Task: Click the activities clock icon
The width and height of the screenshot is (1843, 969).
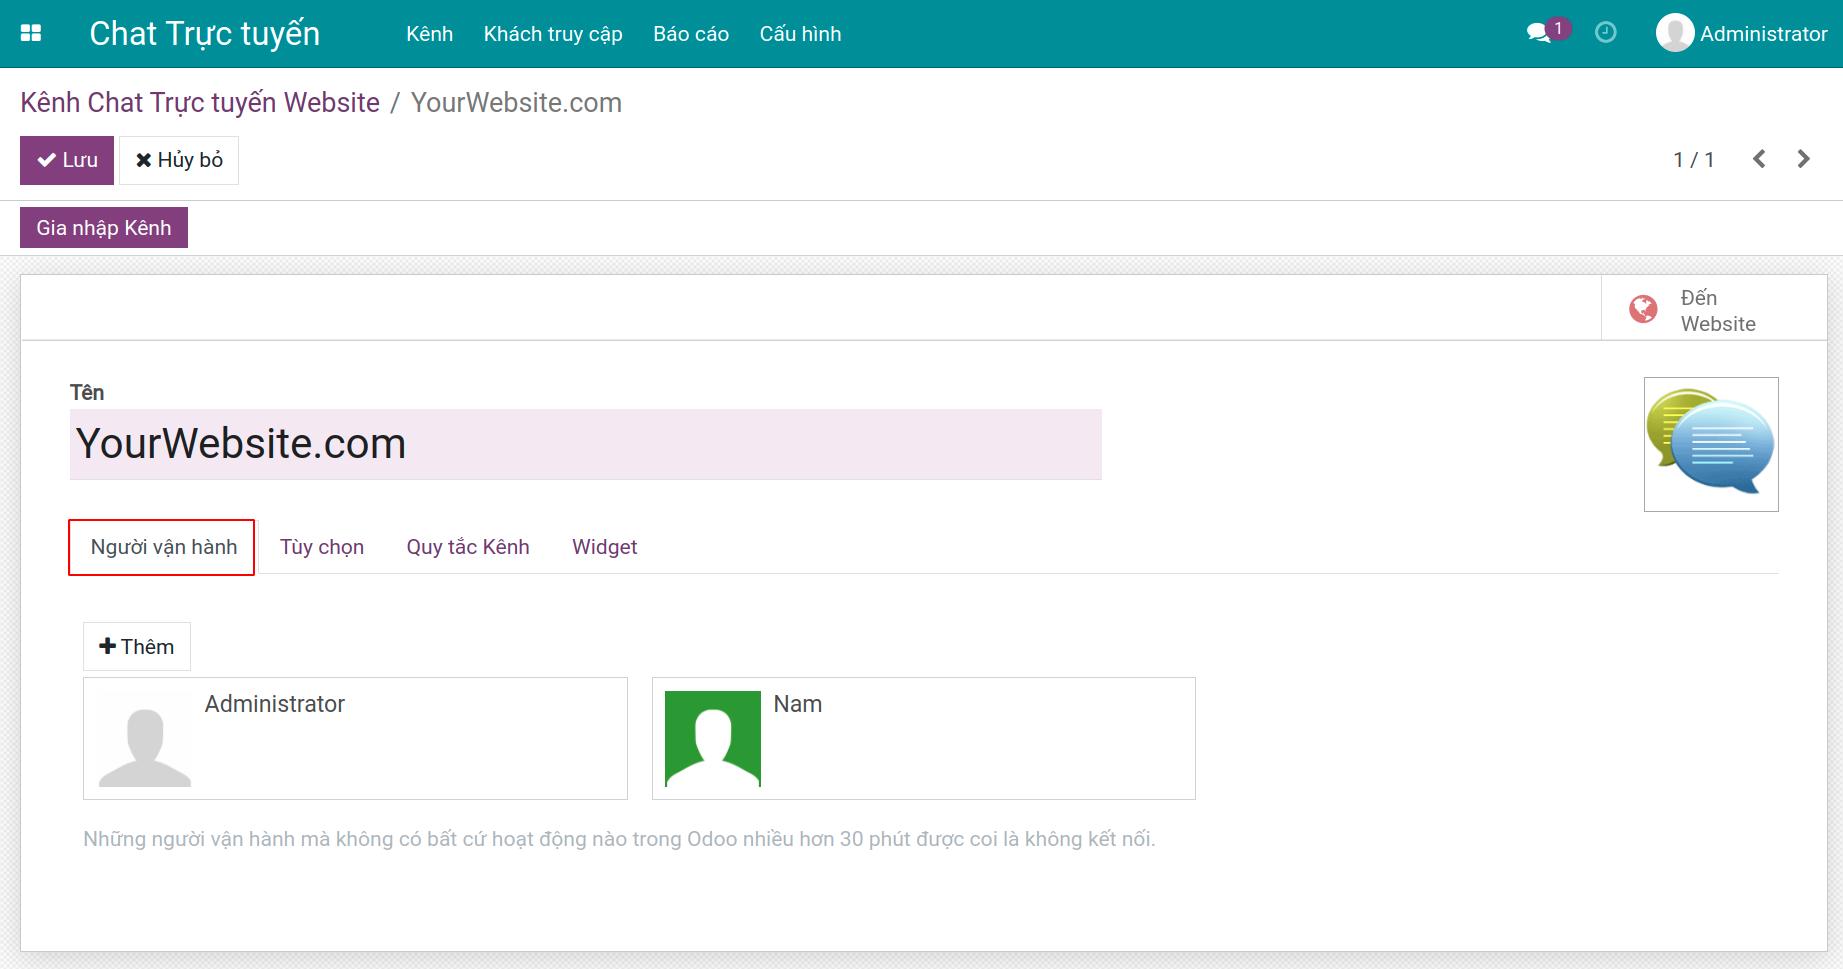Action: (x=1605, y=33)
